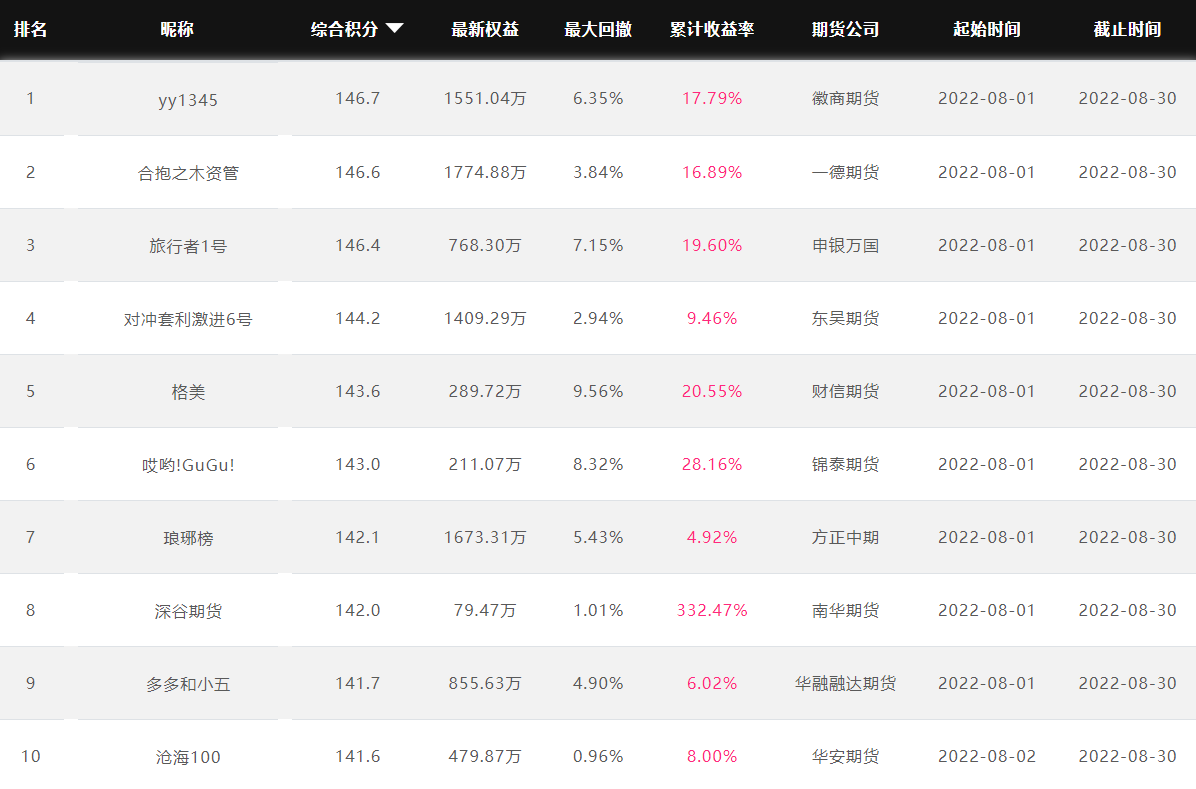The image size is (1196, 789).
Task: Select the score value 143.6
Action: pyautogui.click(x=358, y=391)
